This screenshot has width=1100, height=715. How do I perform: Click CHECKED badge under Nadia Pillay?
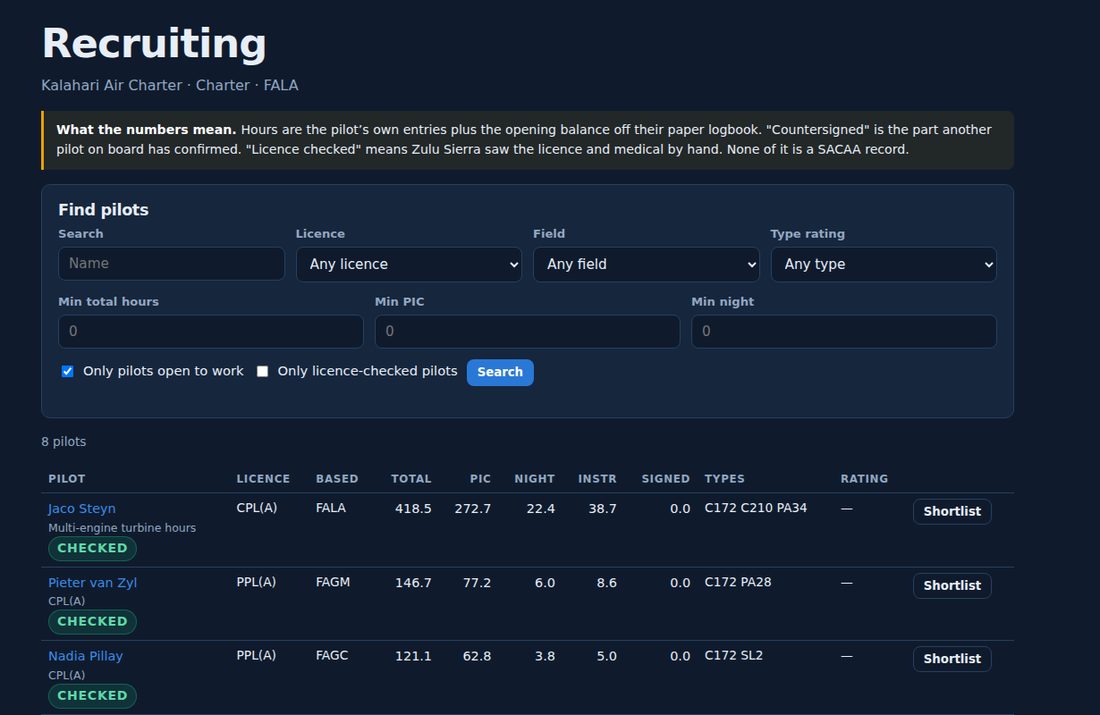click(x=93, y=695)
